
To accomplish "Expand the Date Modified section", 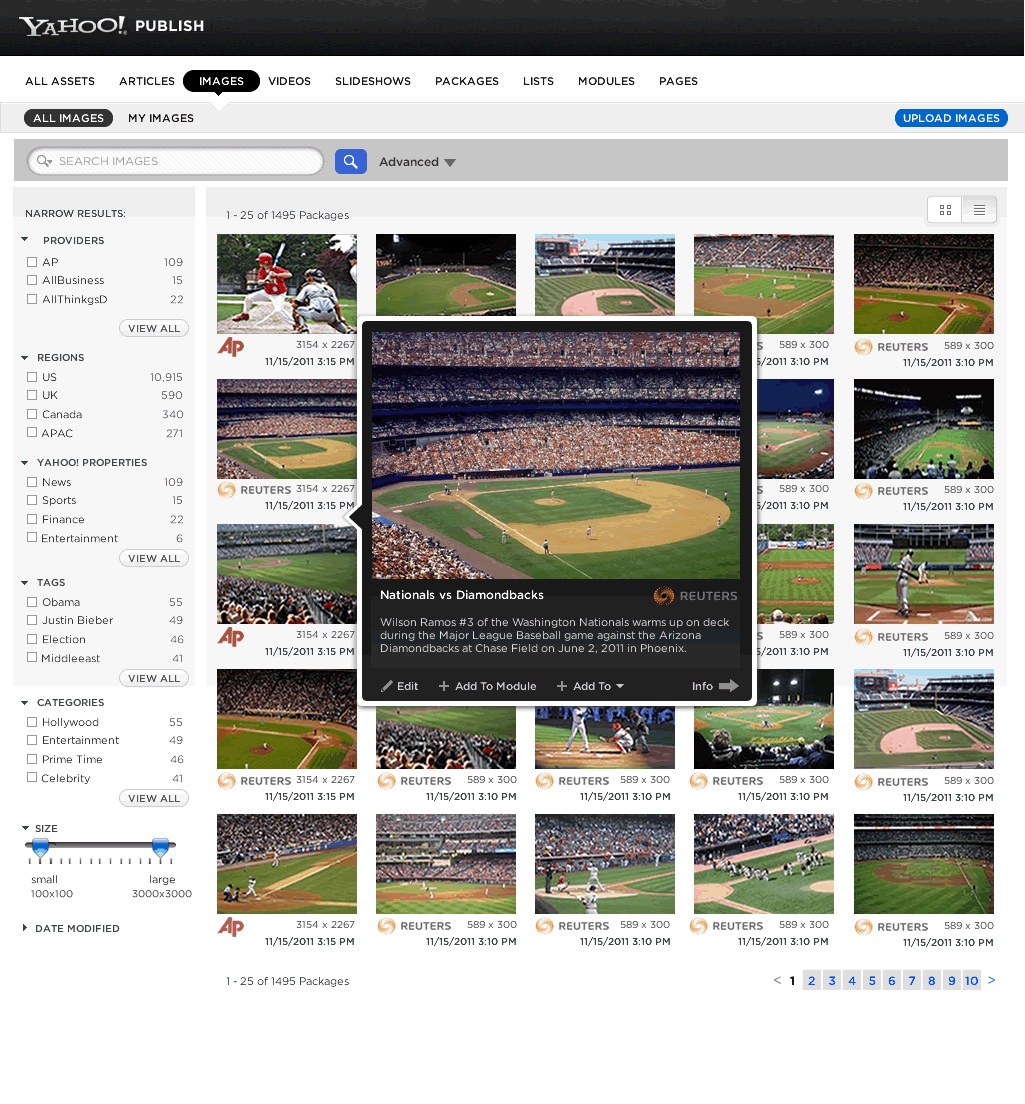I will click(x=25, y=928).
